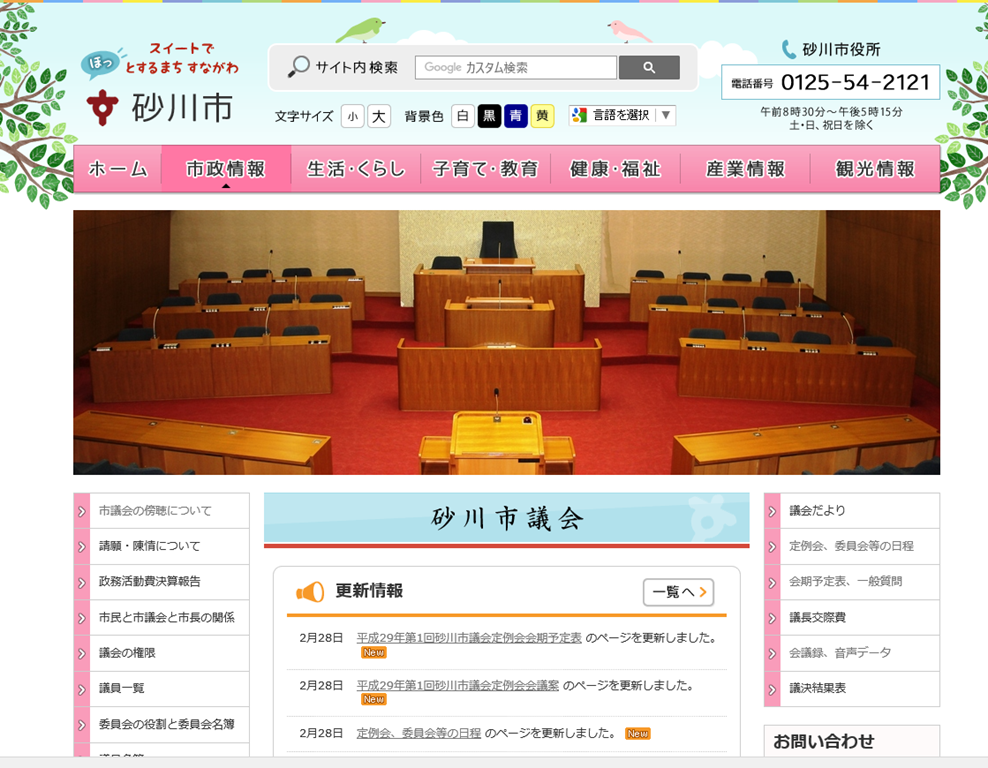Expand the 一覧へ update list button
988x768 pixels.
[678, 592]
